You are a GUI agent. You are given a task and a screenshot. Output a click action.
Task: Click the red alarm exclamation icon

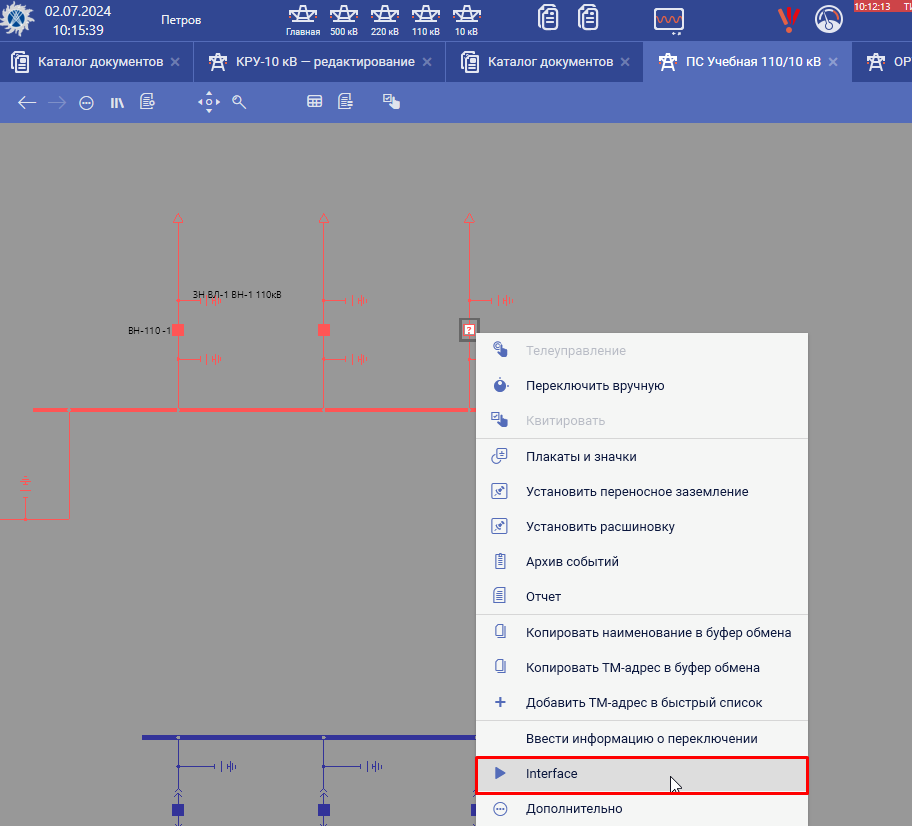click(789, 19)
